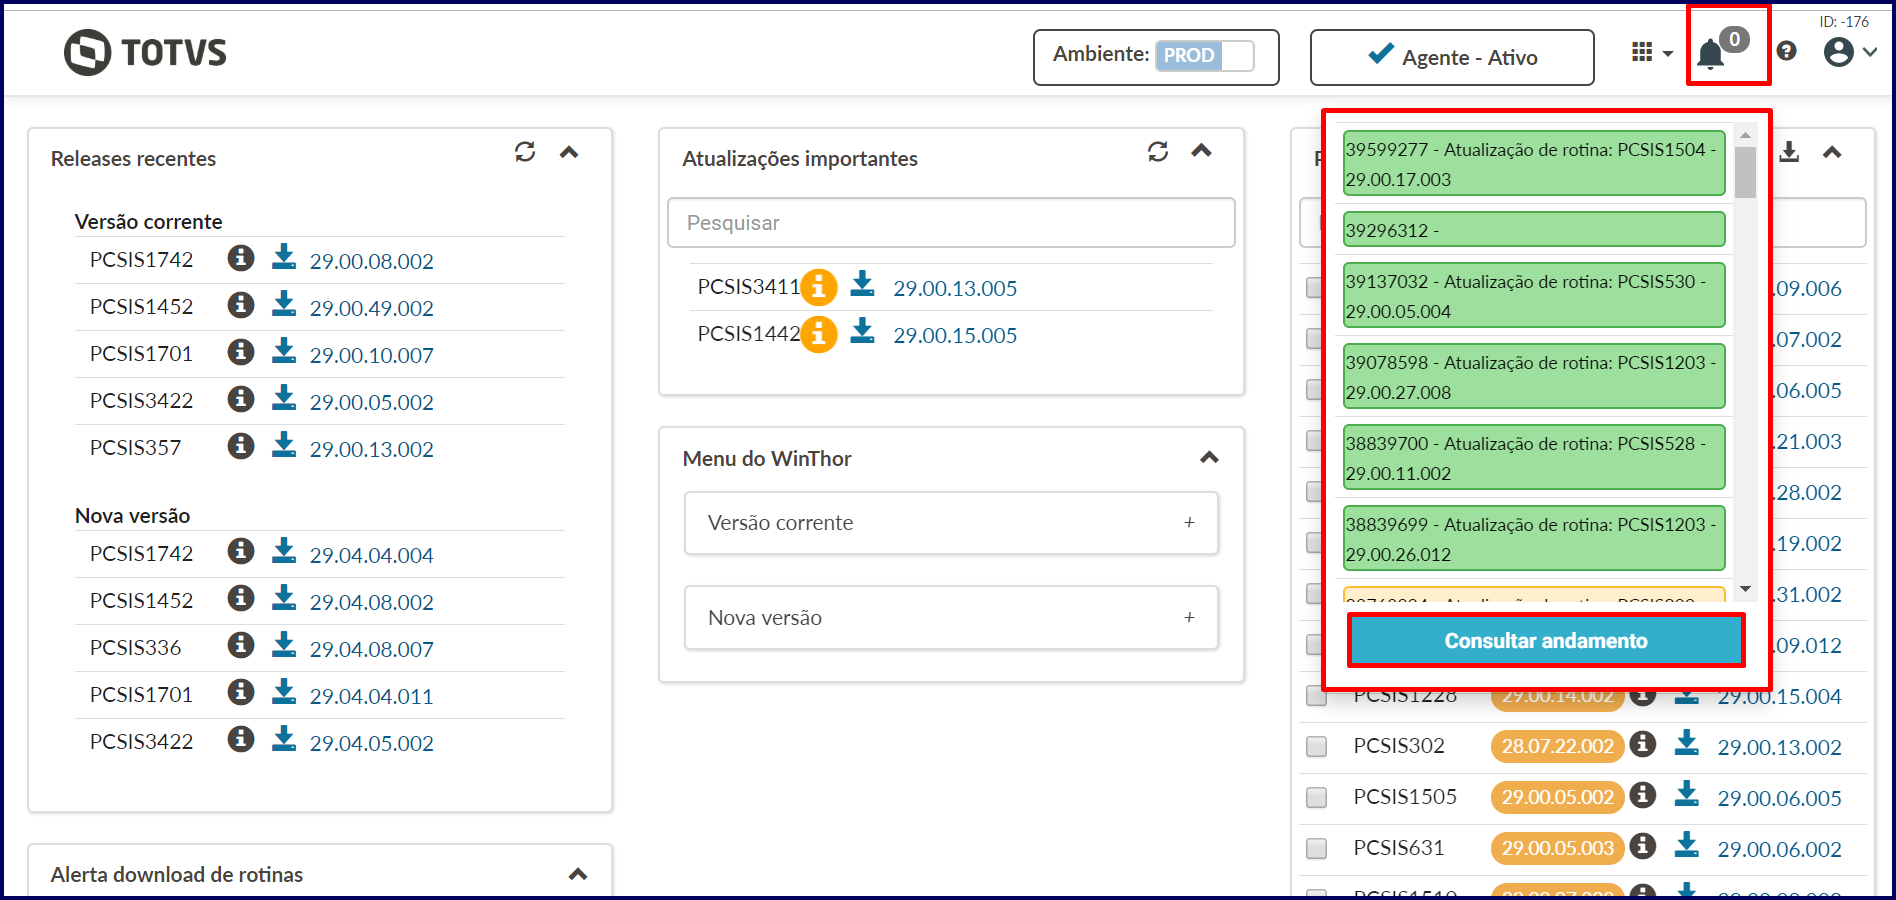Click notification list scroll down arrow
The height and width of the screenshot is (900, 1896).
[1746, 589]
